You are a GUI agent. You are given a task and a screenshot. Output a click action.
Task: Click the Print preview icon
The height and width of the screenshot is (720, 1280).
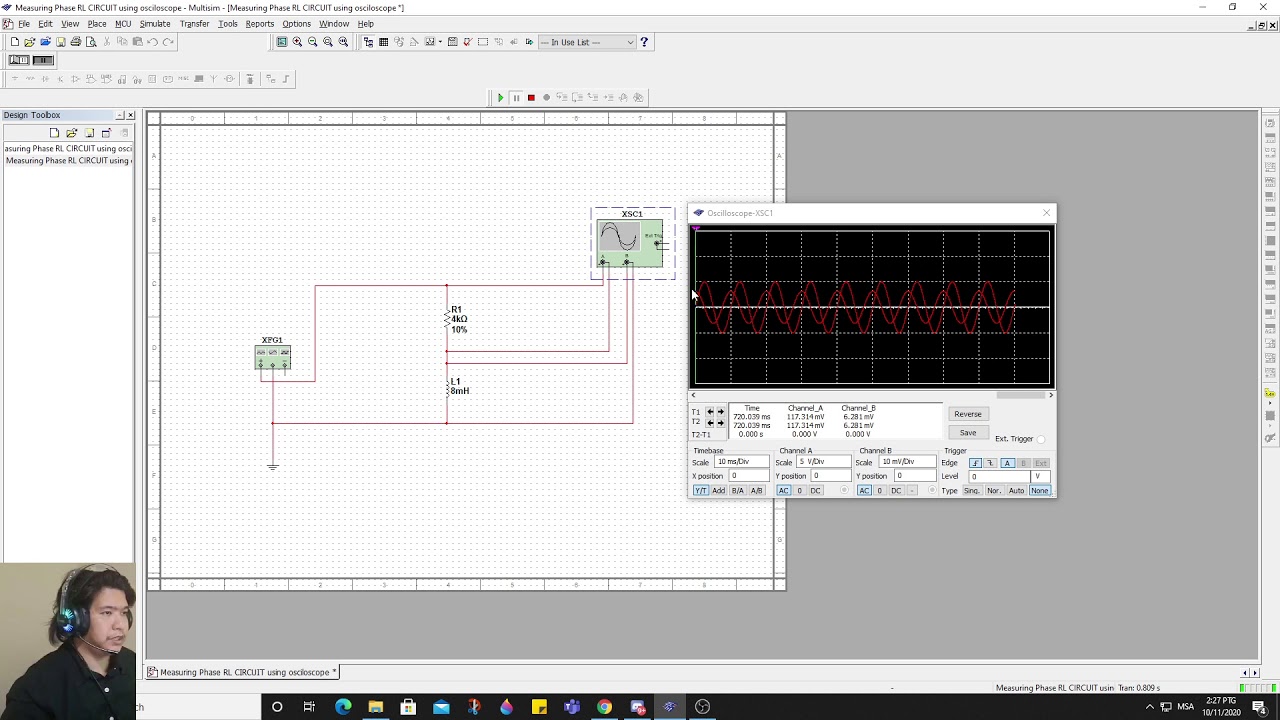click(x=91, y=42)
